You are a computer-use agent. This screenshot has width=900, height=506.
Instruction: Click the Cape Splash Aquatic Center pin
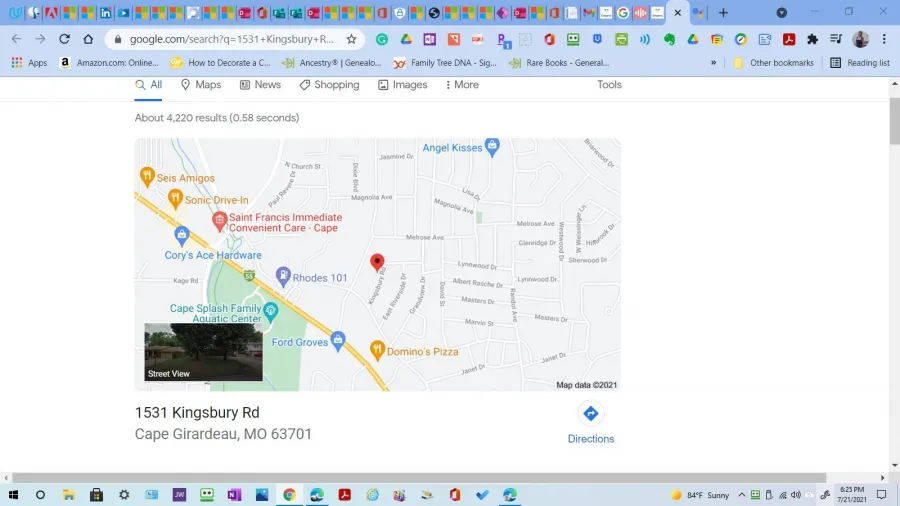click(x=270, y=312)
